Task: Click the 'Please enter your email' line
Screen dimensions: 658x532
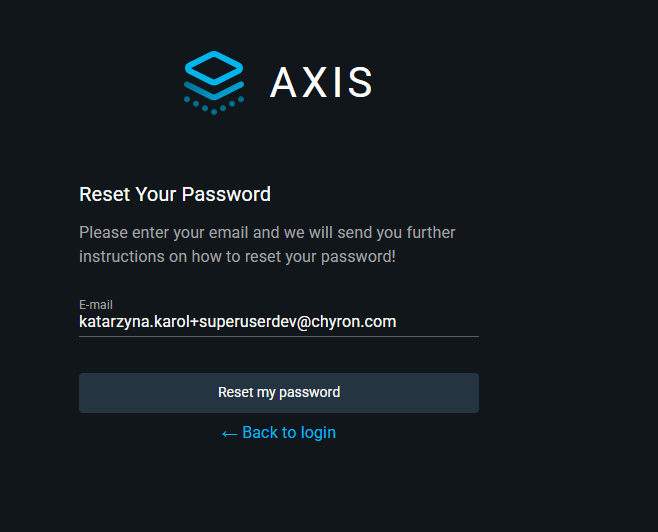Action: [x=267, y=233]
